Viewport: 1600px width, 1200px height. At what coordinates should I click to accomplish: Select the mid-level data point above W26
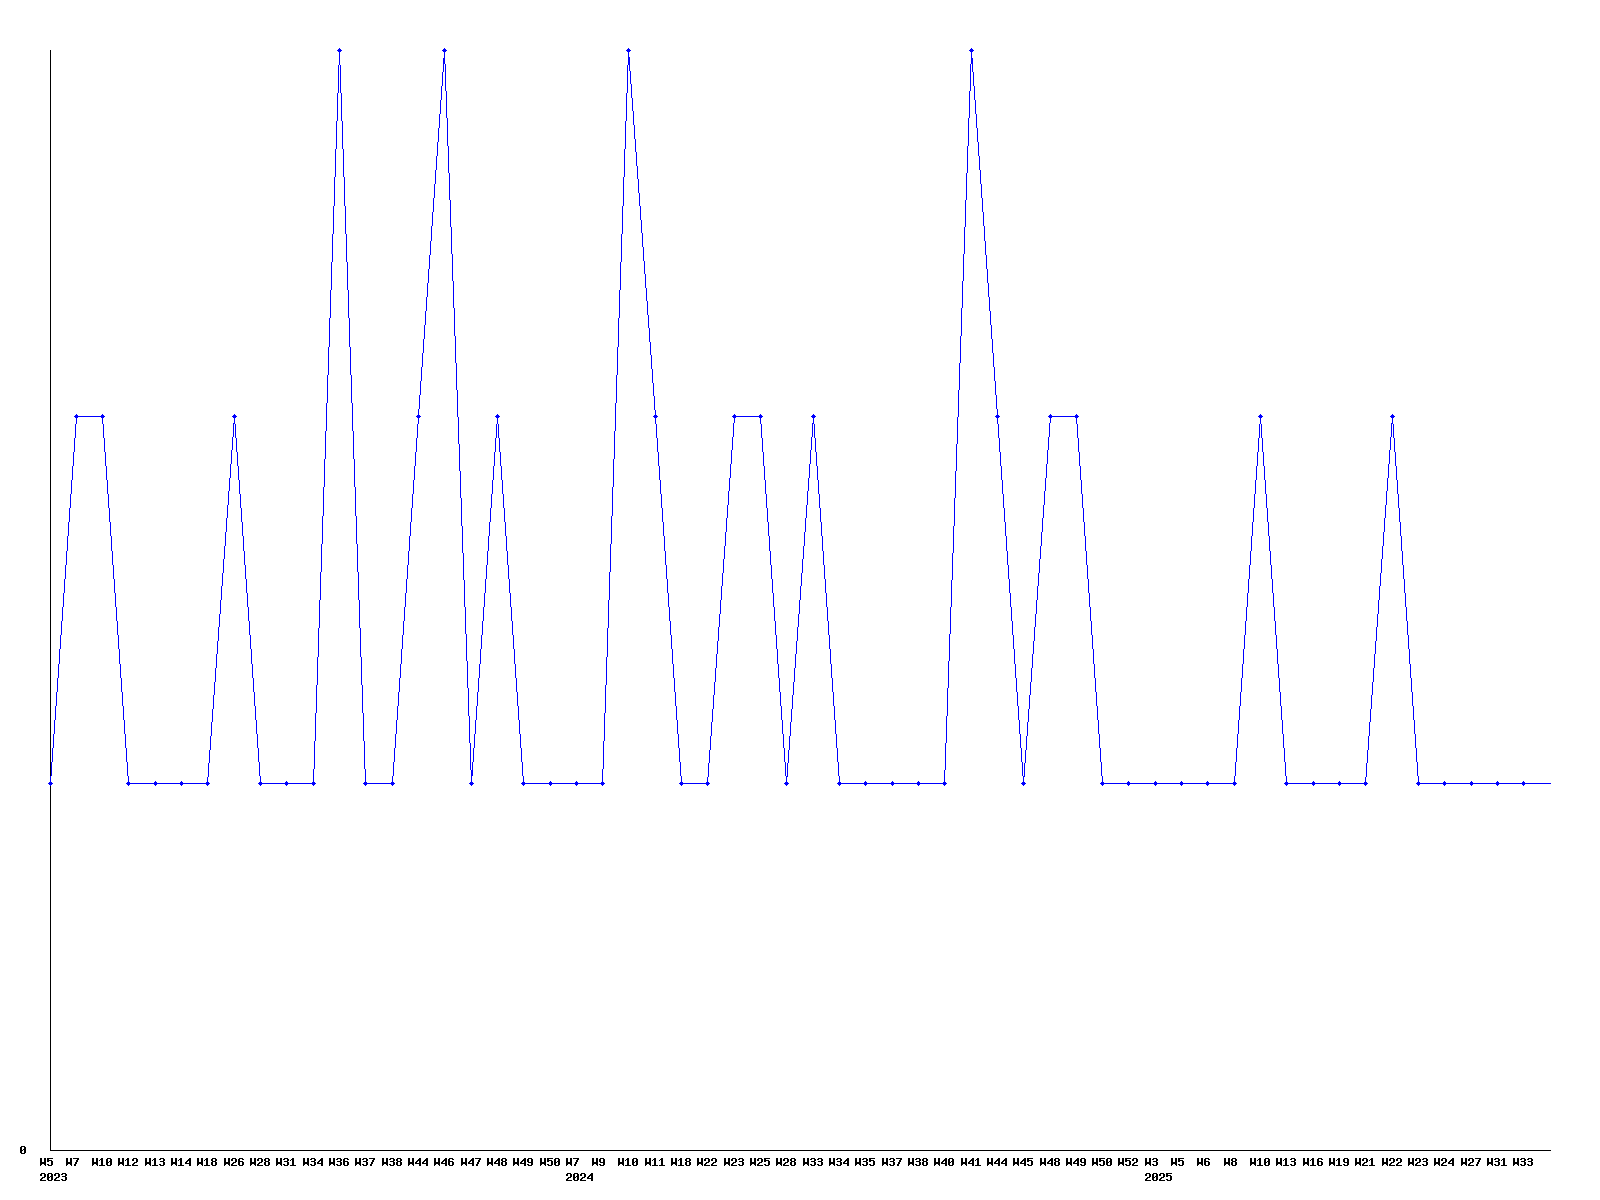[234, 416]
